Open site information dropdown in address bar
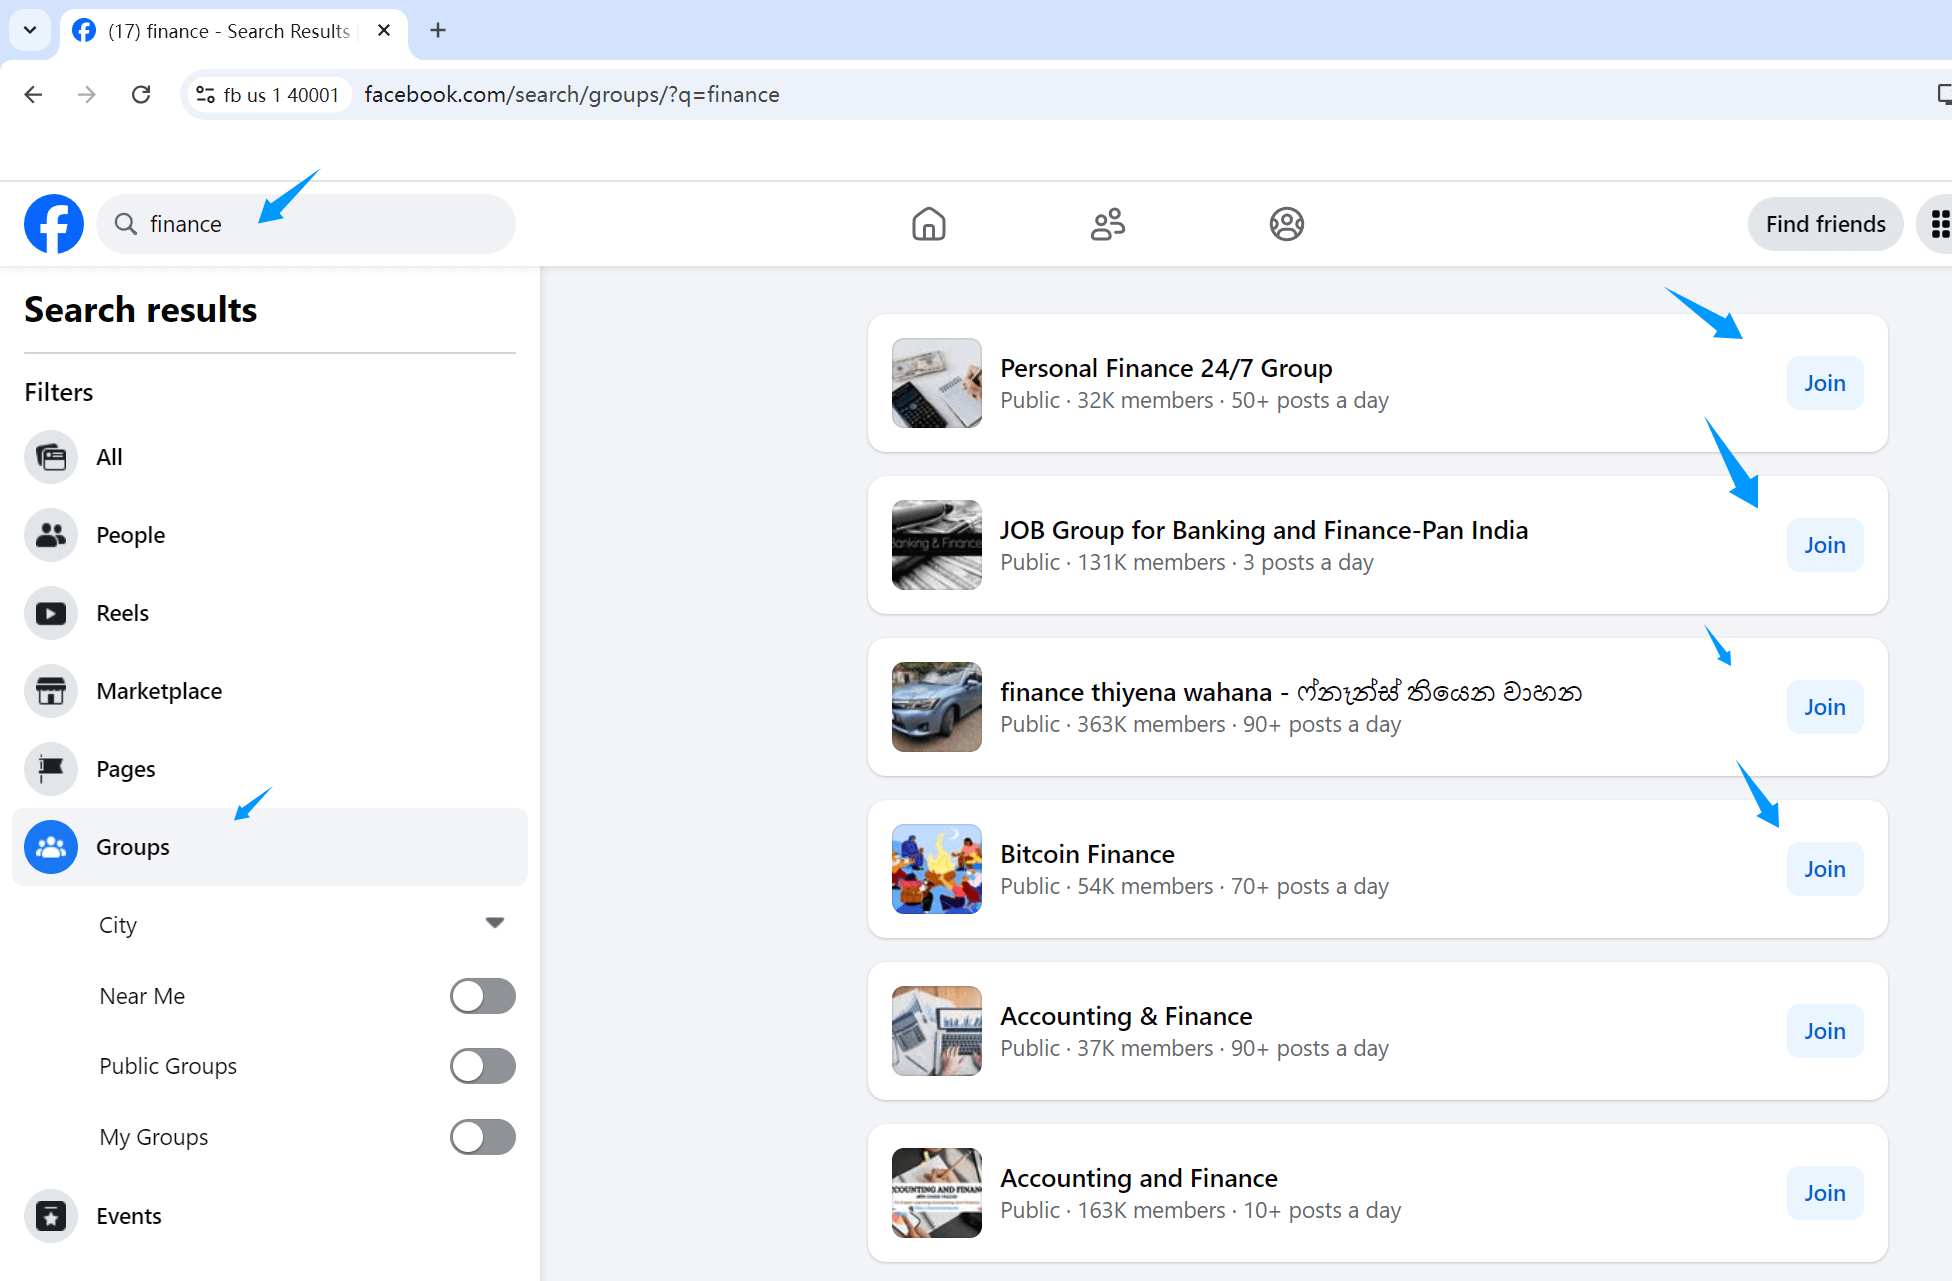The height and width of the screenshot is (1281, 1952). click(205, 94)
